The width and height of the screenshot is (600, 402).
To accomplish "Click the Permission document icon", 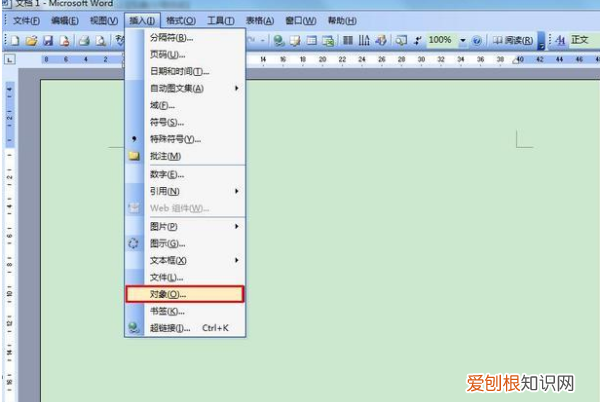I will coord(64,41).
